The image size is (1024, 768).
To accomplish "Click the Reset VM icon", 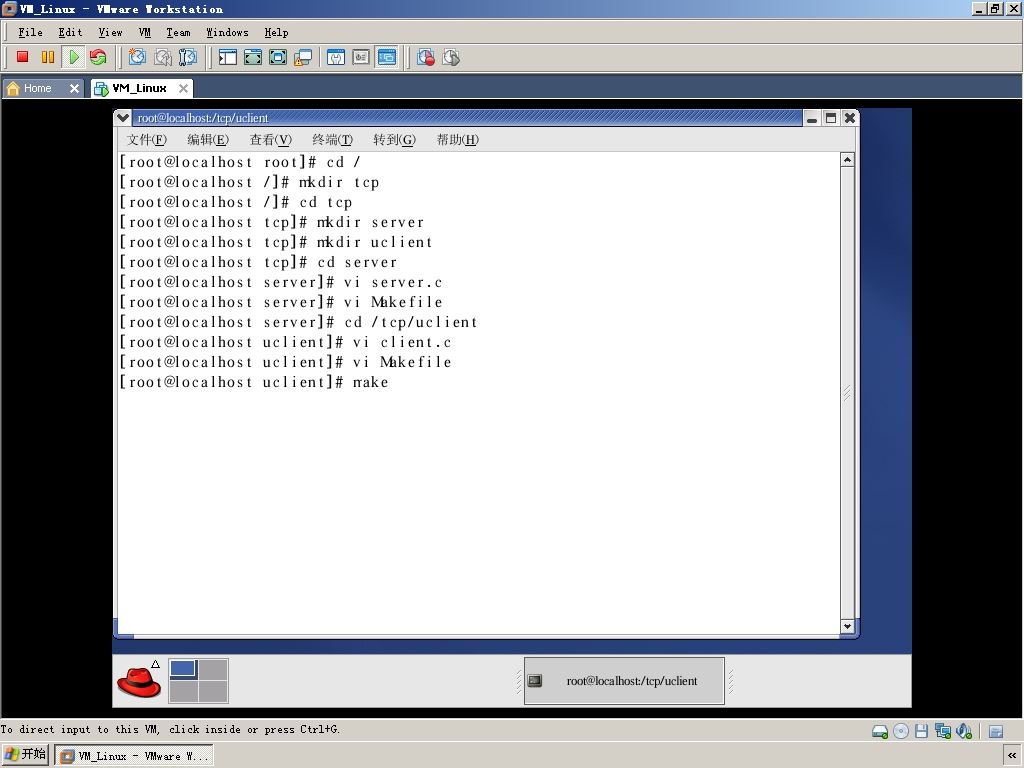I will (98, 57).
